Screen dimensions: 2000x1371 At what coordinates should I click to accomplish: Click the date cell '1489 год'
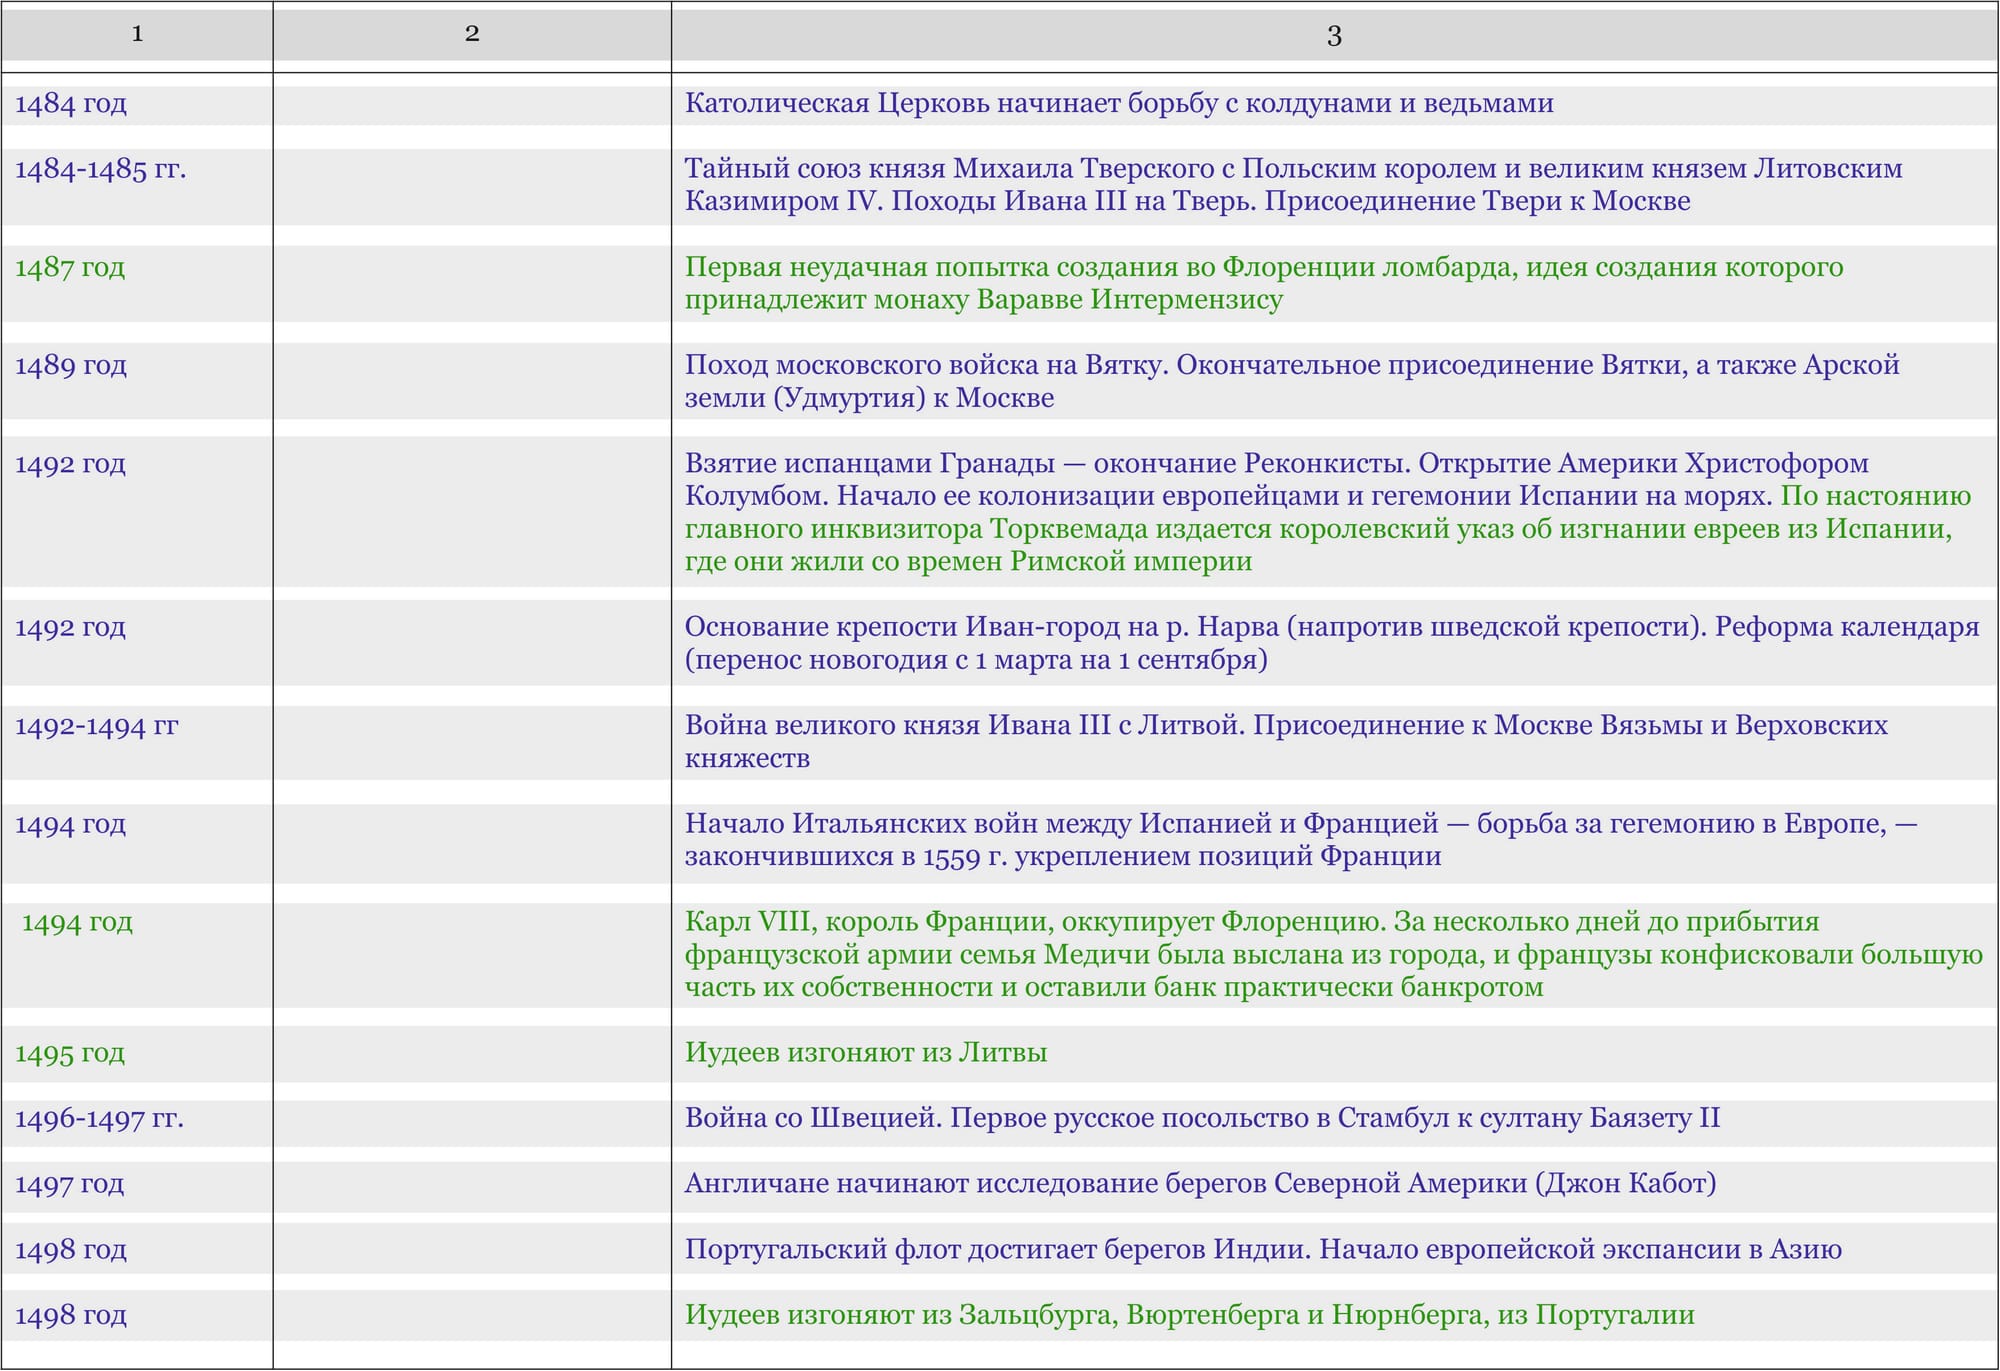[x=71, y=366]
